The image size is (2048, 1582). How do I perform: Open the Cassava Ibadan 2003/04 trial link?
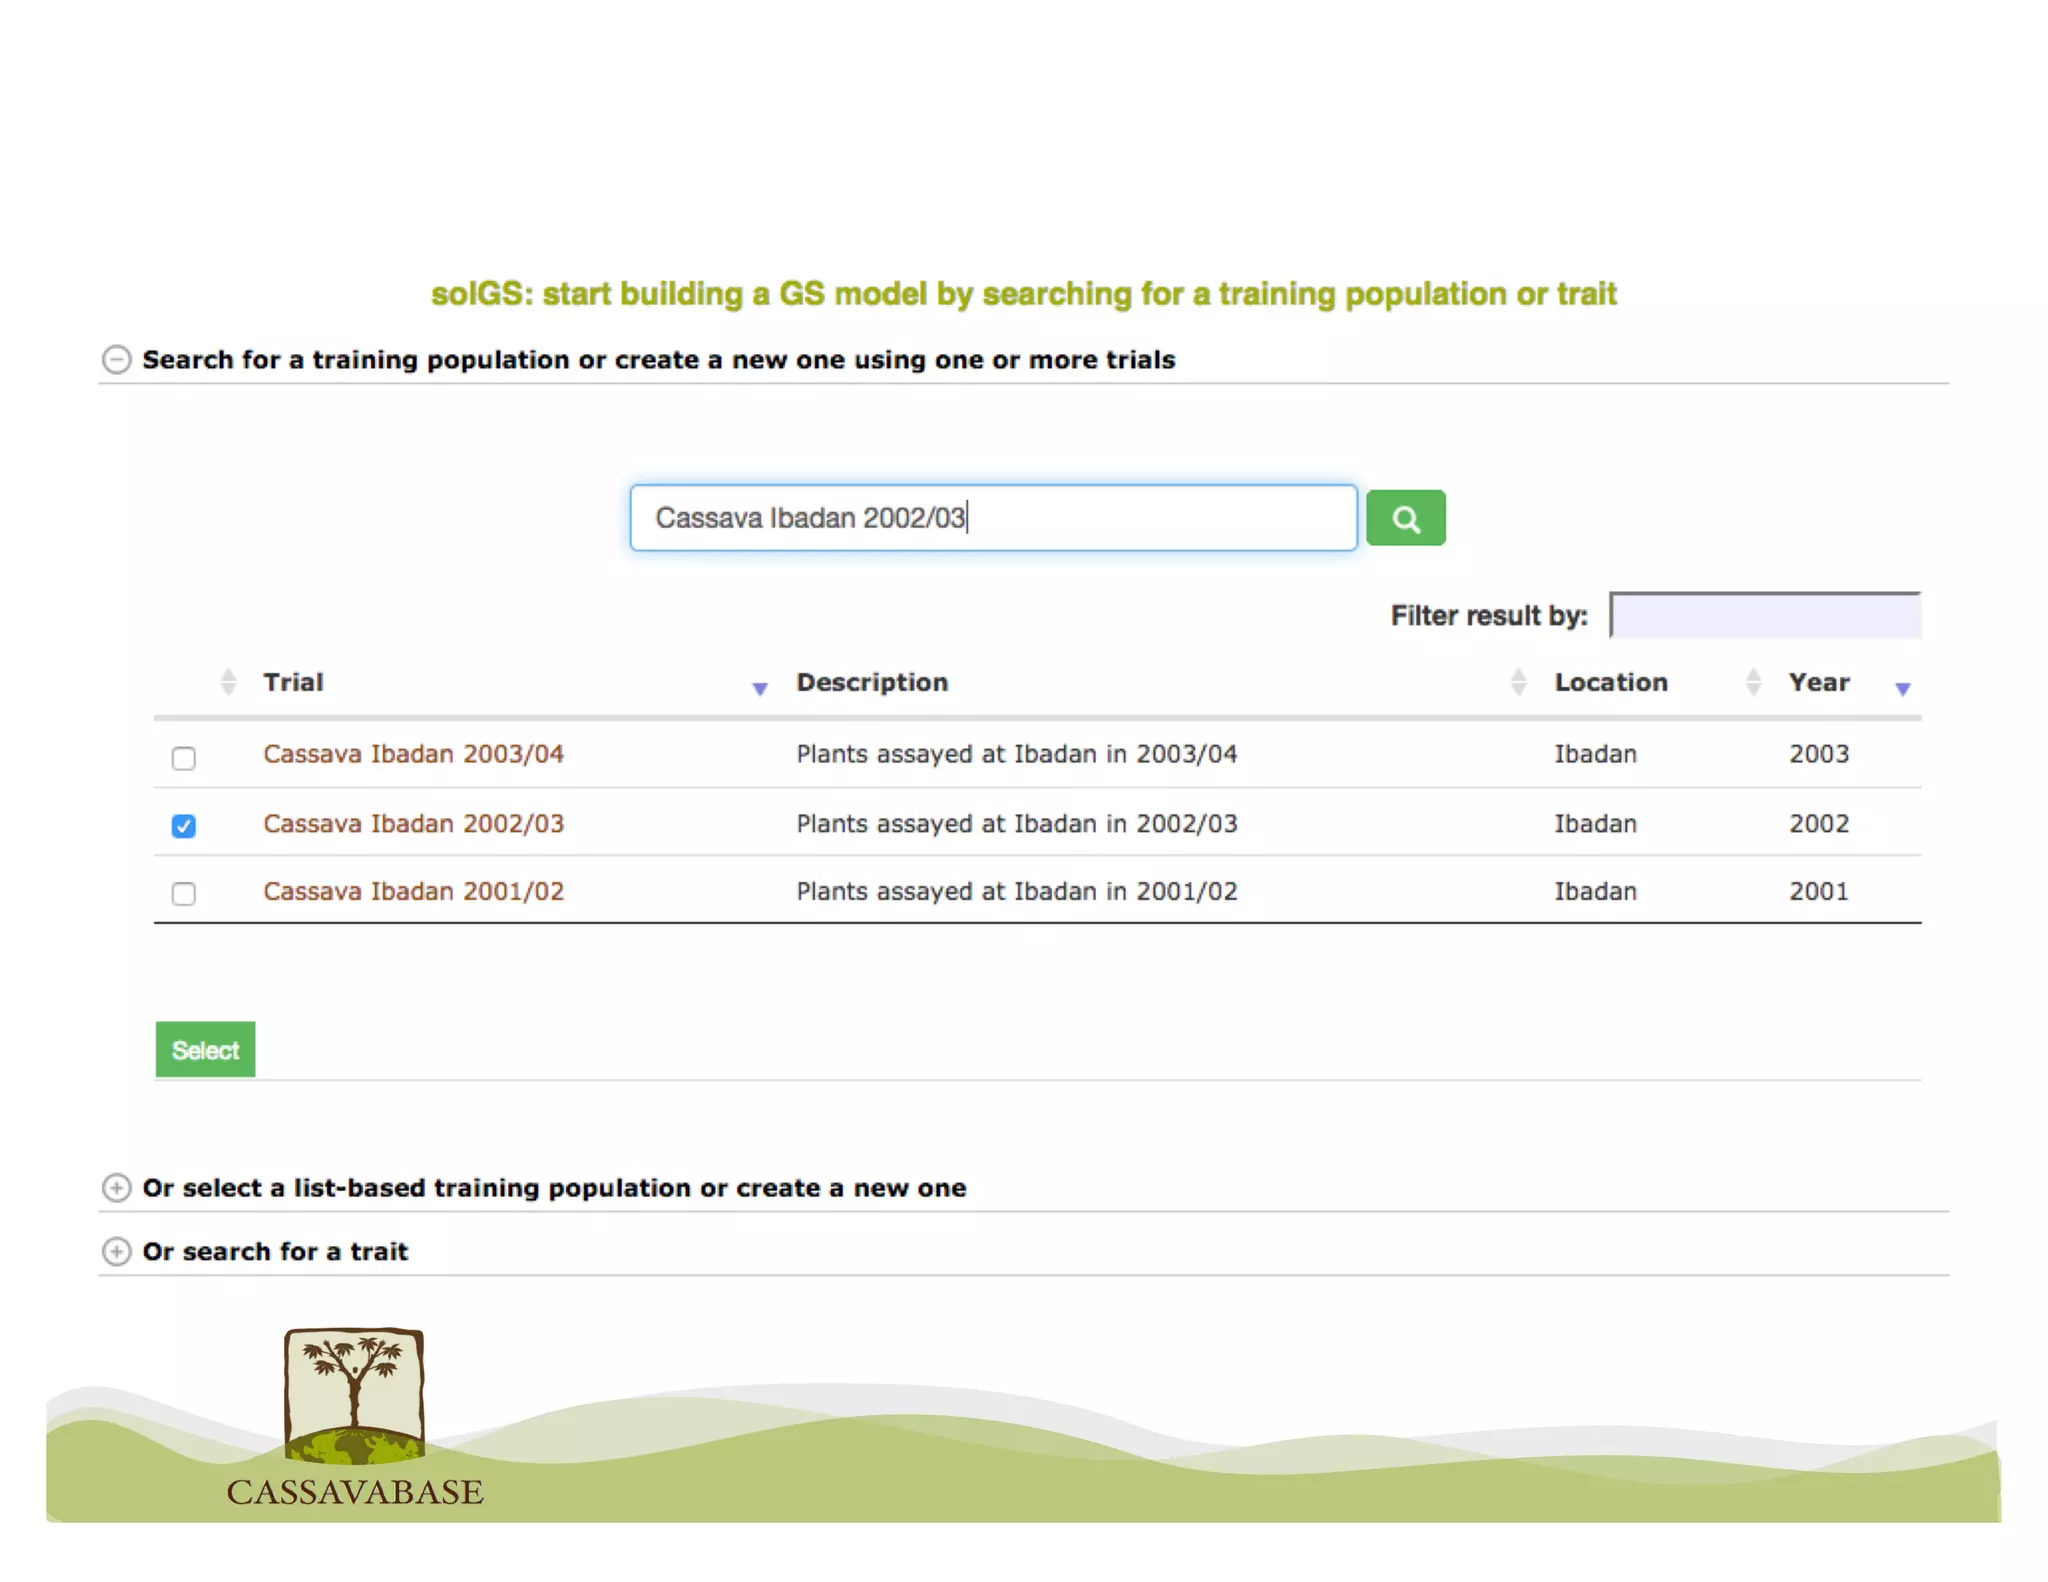coord(413,754)
